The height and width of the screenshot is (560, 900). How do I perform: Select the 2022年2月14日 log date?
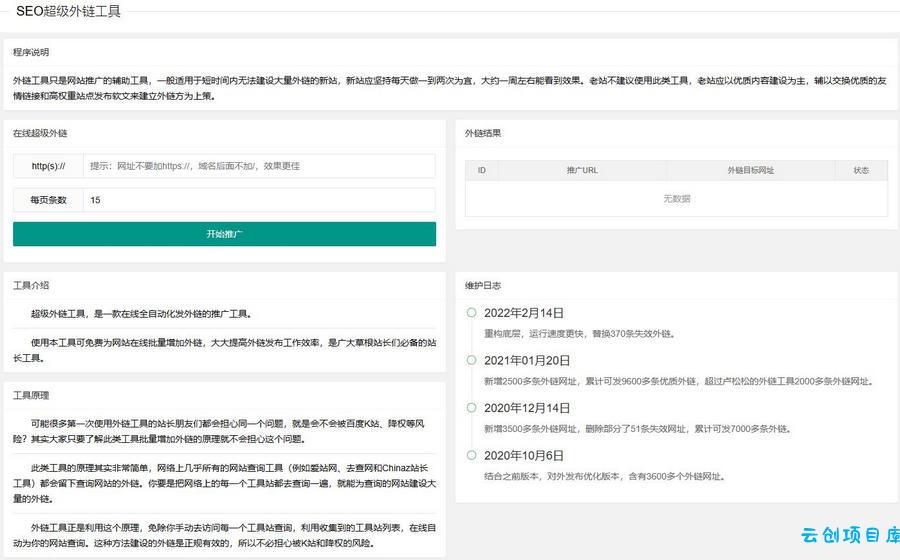(x=523, y=313)
